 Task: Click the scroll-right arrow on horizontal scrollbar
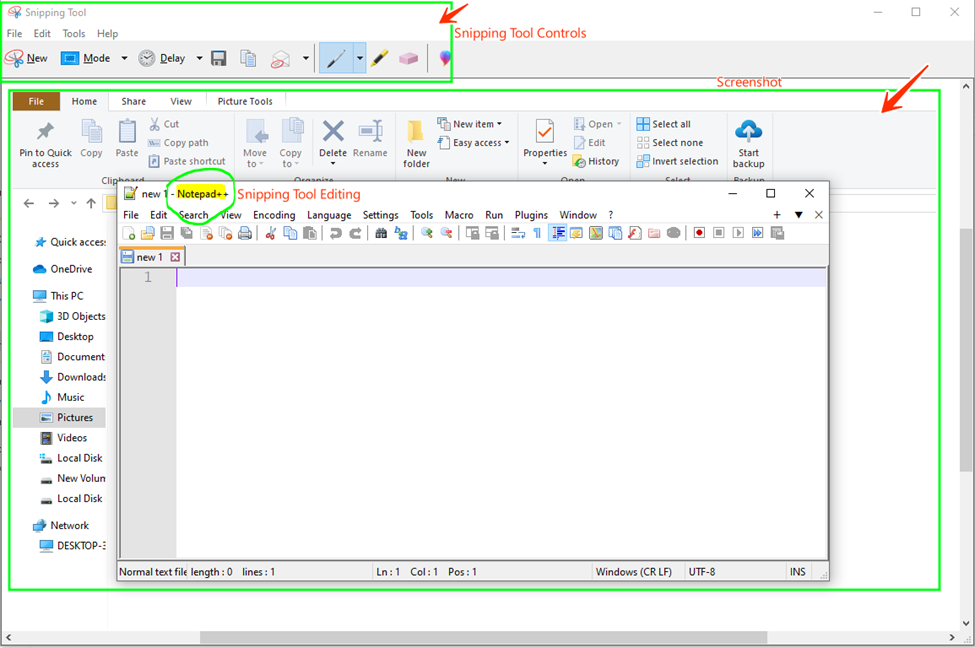pos(952,637)
